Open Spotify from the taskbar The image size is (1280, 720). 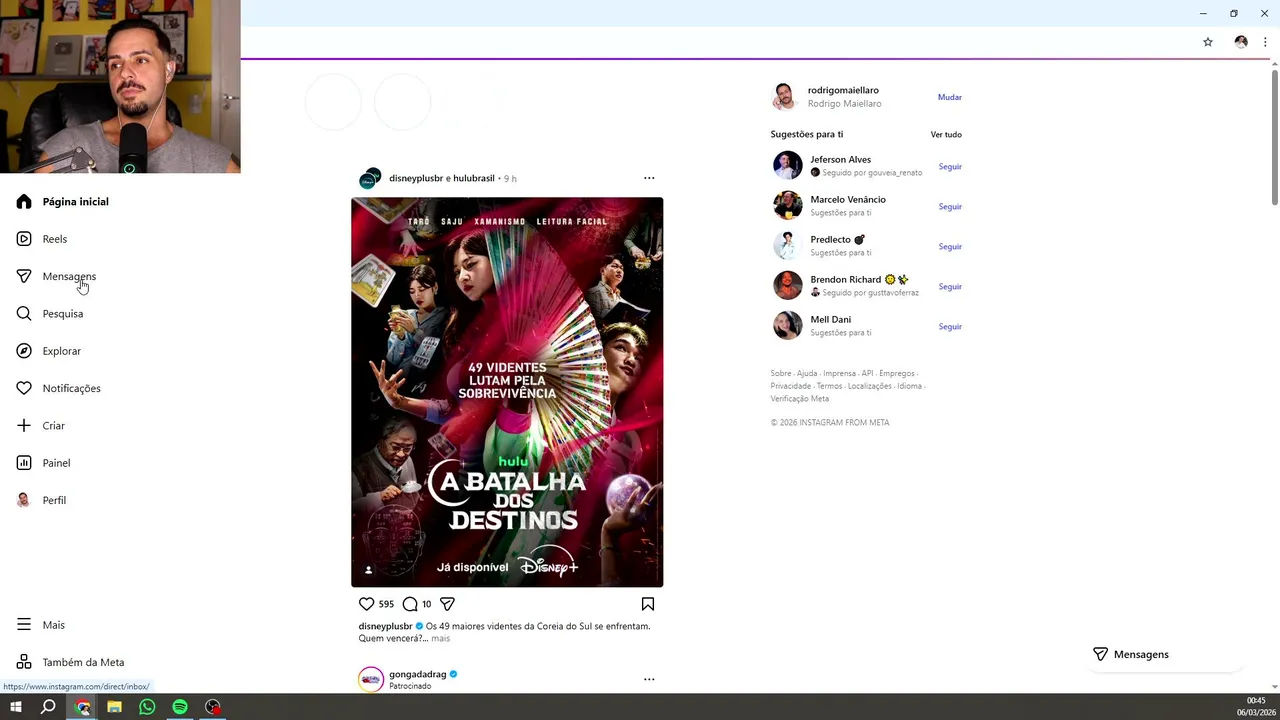[x=180, y=707]
